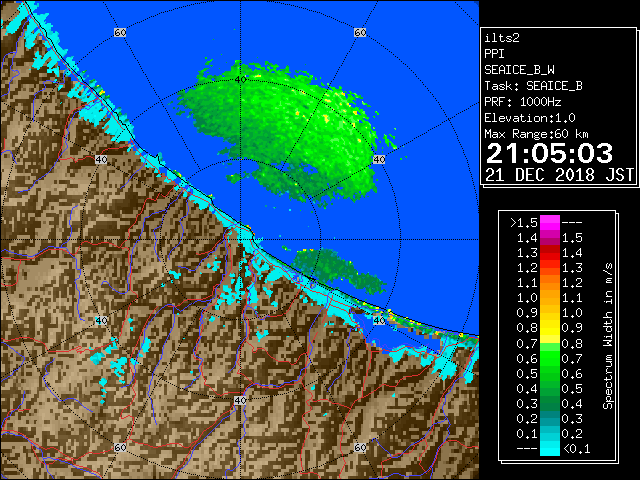Select the 'Task: SEAICE_B' line
Image resolution: width=640 pixels, height=480 pixels.
click(533, 86)
